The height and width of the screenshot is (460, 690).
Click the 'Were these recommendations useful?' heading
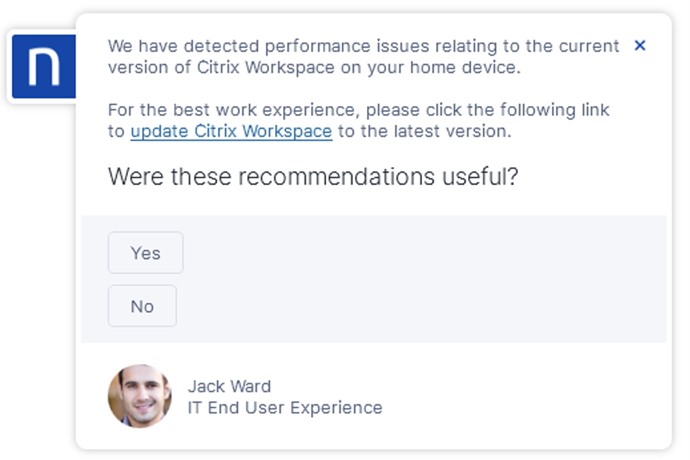tap(313, 177)
